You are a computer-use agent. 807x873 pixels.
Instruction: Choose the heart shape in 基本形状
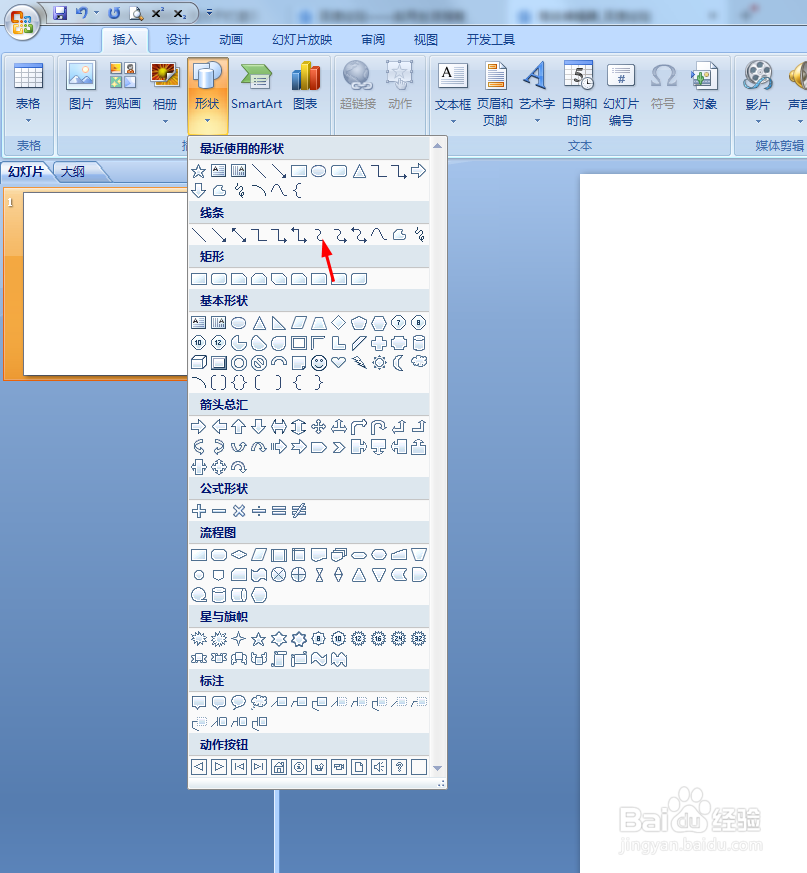click(339, 363)
